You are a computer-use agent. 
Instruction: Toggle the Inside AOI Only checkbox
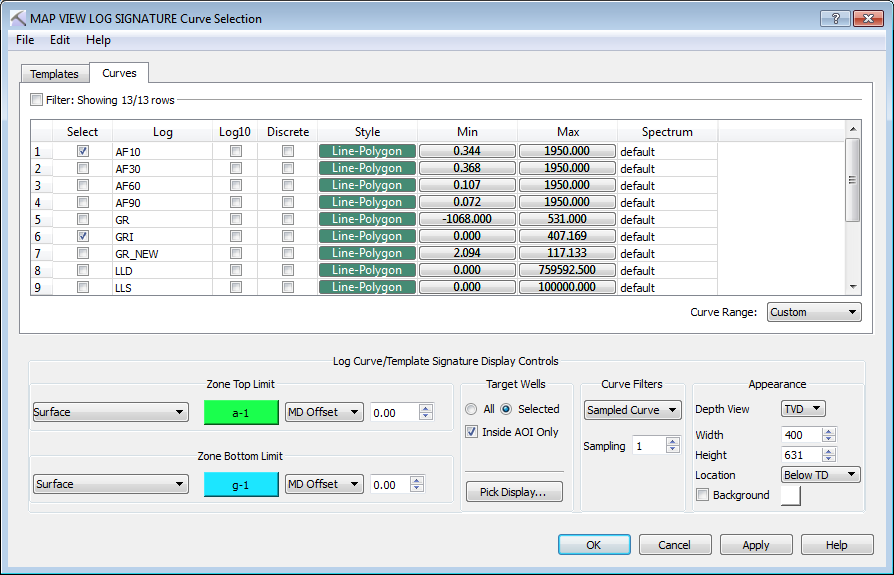[473, 432]
